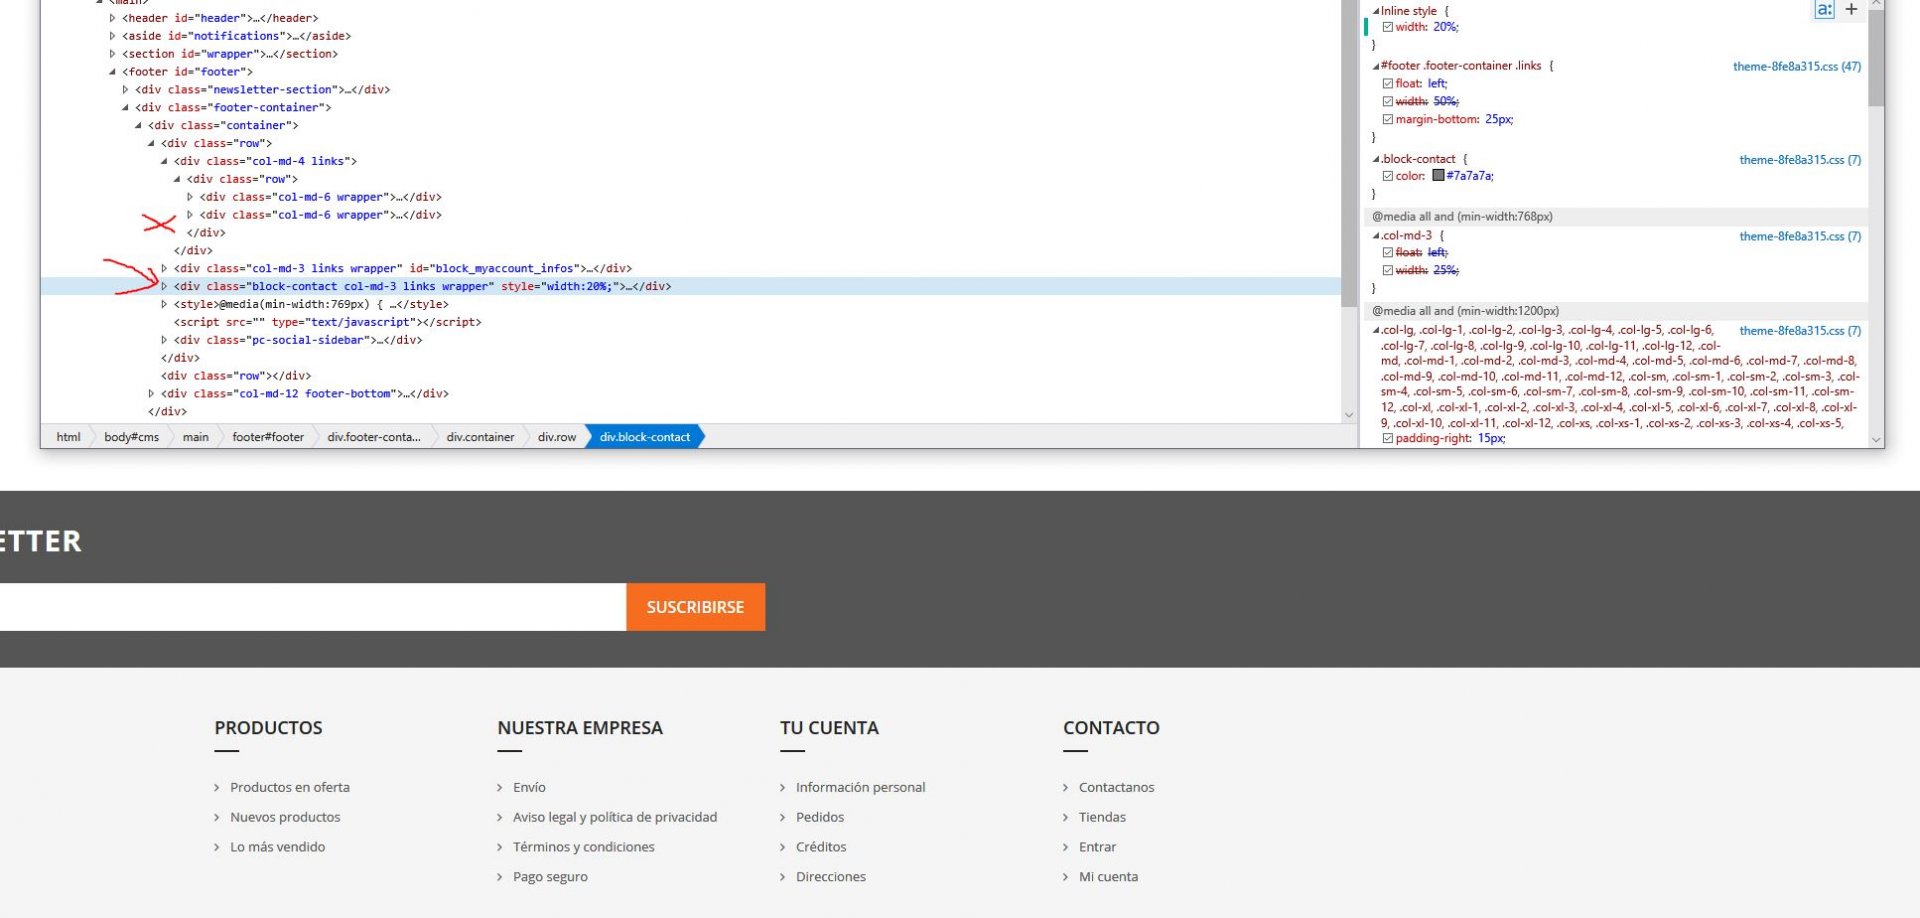Open Productos en oferta footer link
This screenshot has width=1920, height=918.
tap(290, 788)
